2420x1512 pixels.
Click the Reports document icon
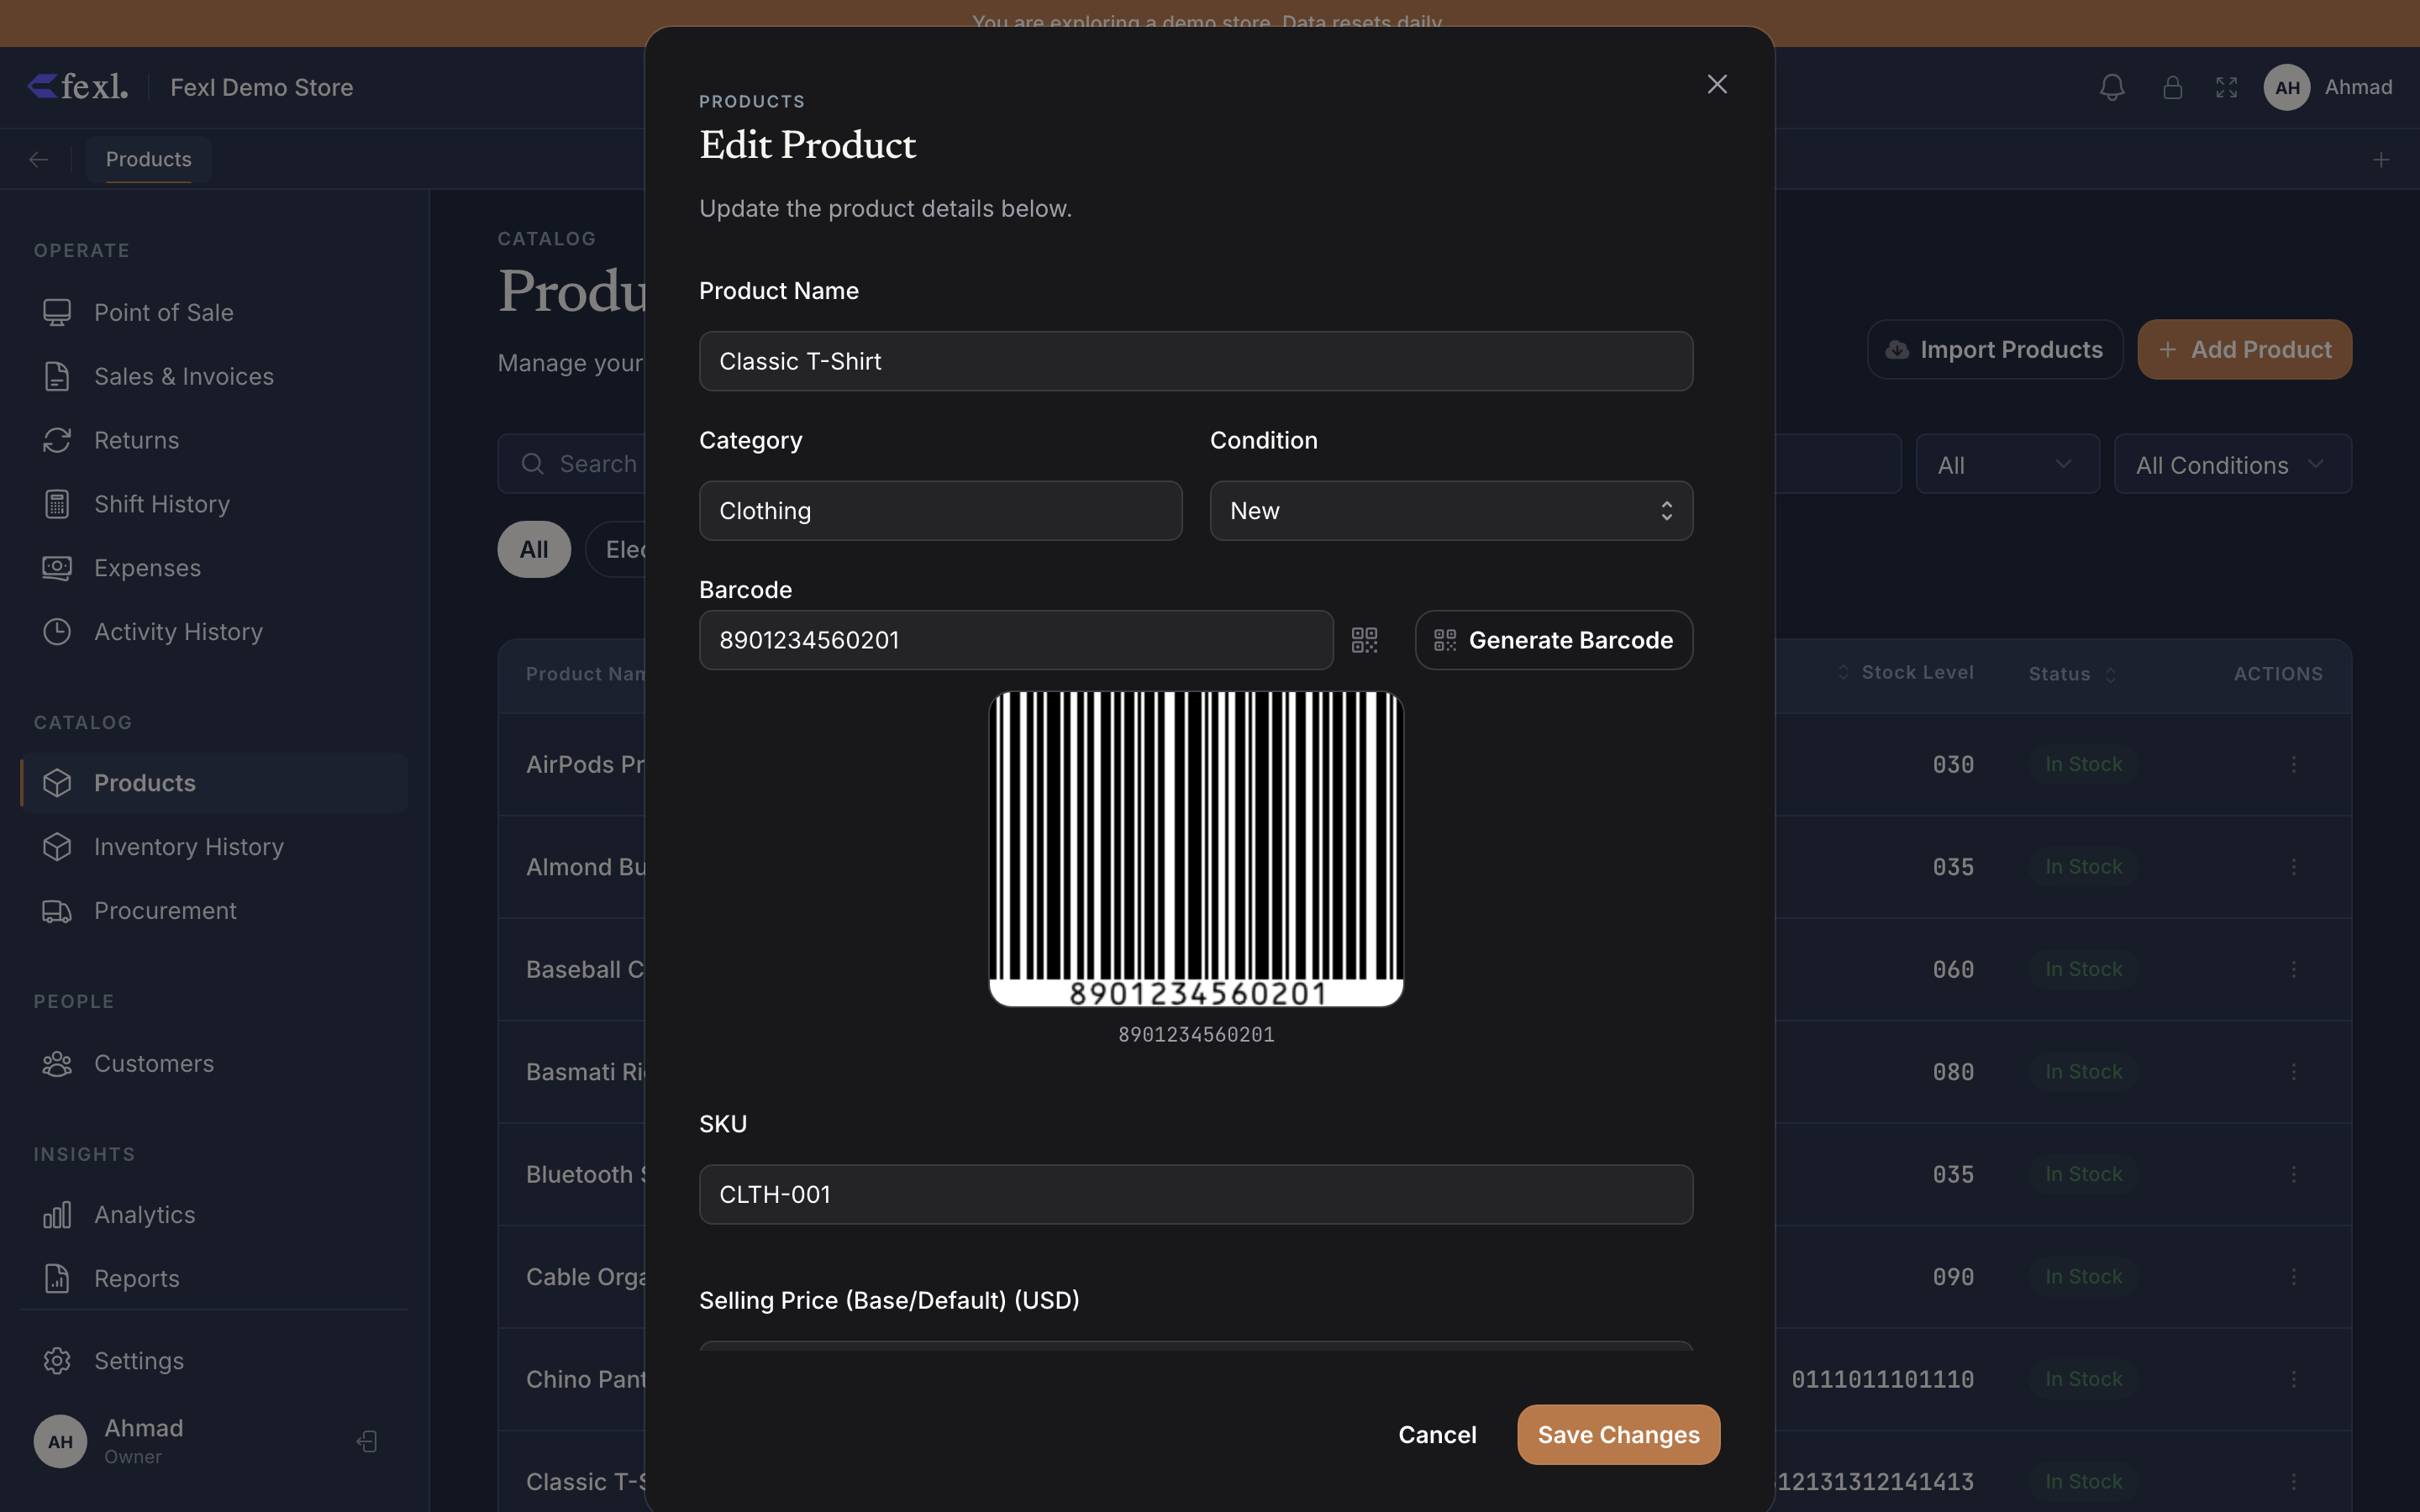tap(57, 1279)
